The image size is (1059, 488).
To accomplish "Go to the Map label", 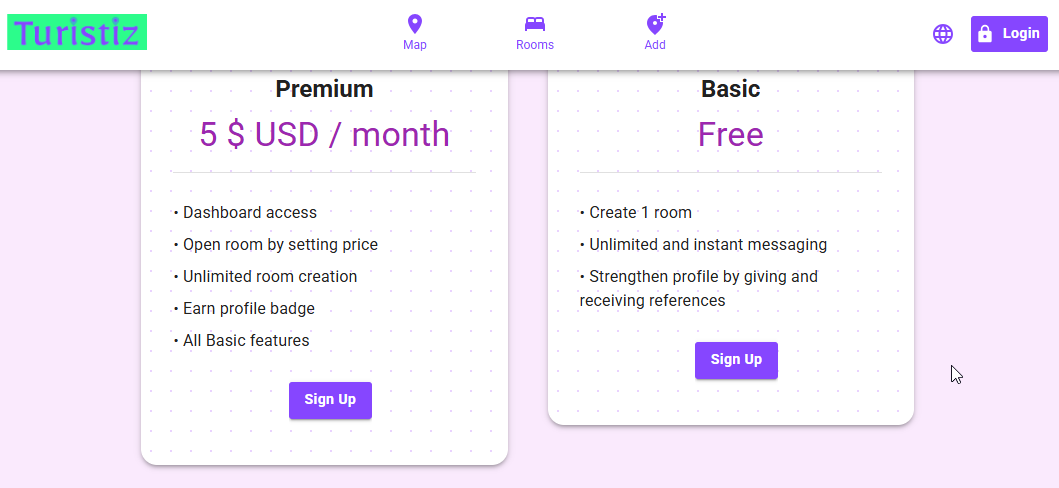I will pyautogui.click(x=415, y=45).
